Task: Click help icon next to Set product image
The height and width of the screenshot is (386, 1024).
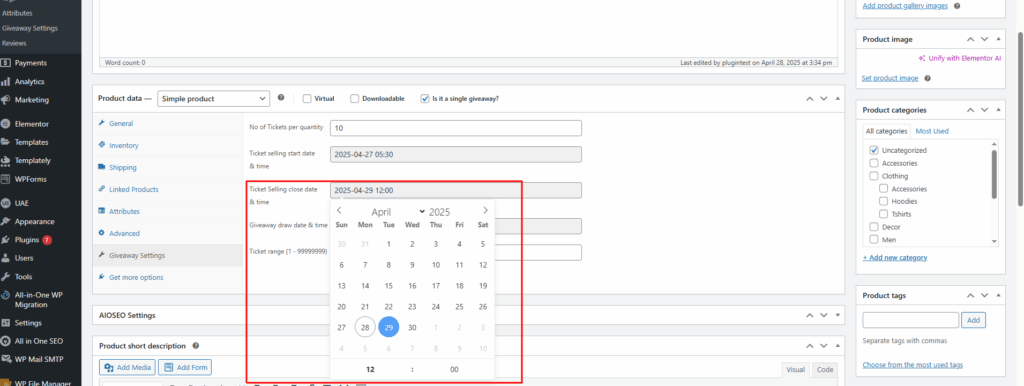Action: click(927, 78)
